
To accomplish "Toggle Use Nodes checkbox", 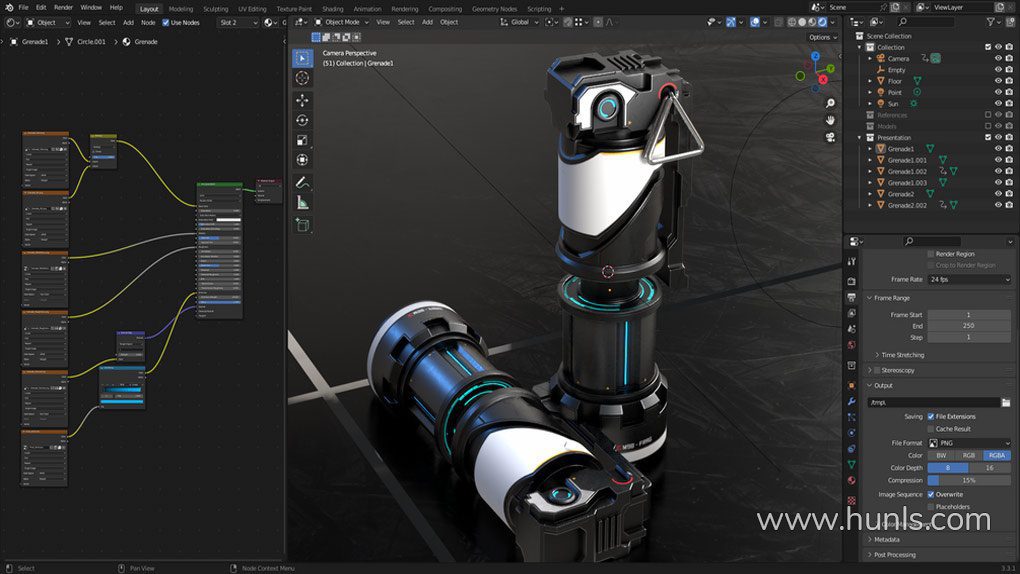I will (x=165, y=22).
